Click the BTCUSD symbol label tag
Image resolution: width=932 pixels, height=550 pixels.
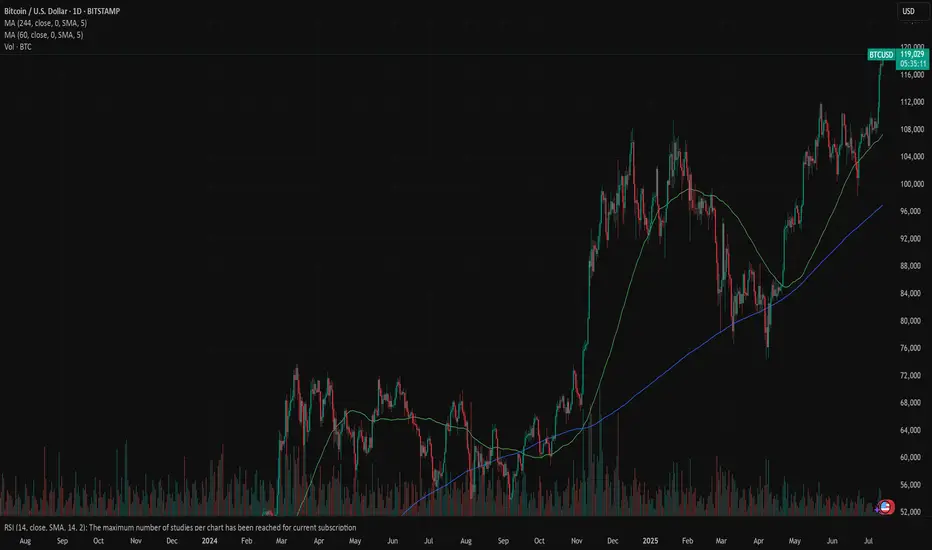tap(881, 55)
